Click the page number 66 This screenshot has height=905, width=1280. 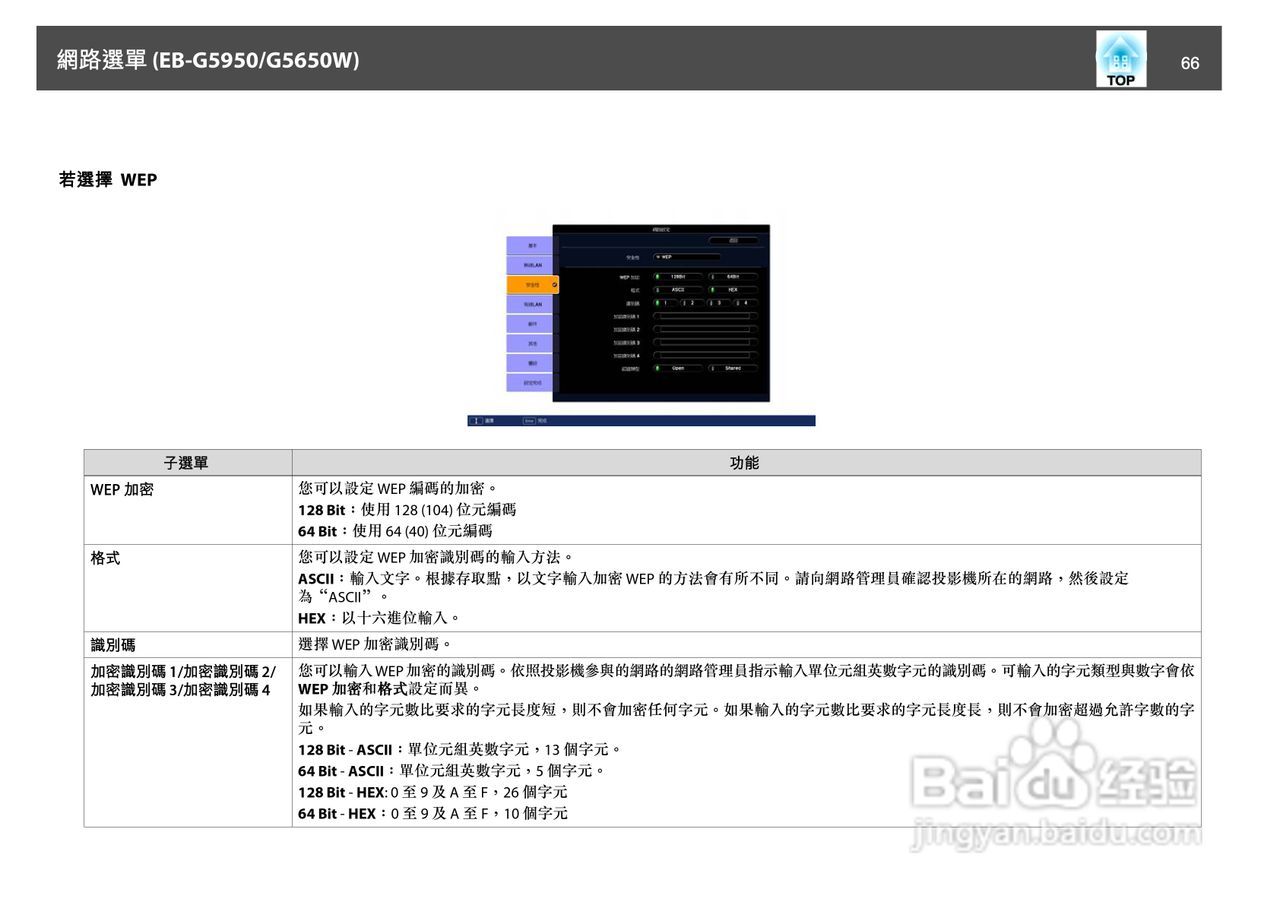coord(1190,63)
